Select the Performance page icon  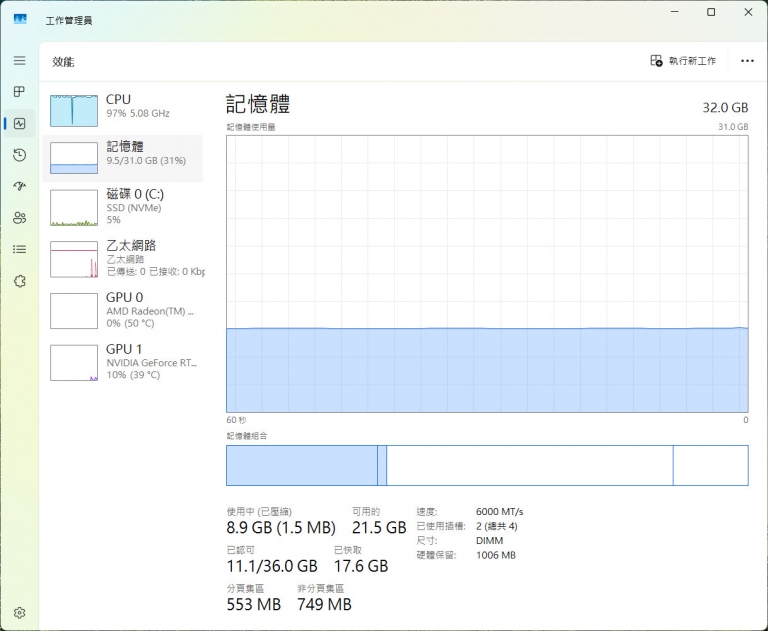pyautogui.click(x=19, y=124)
